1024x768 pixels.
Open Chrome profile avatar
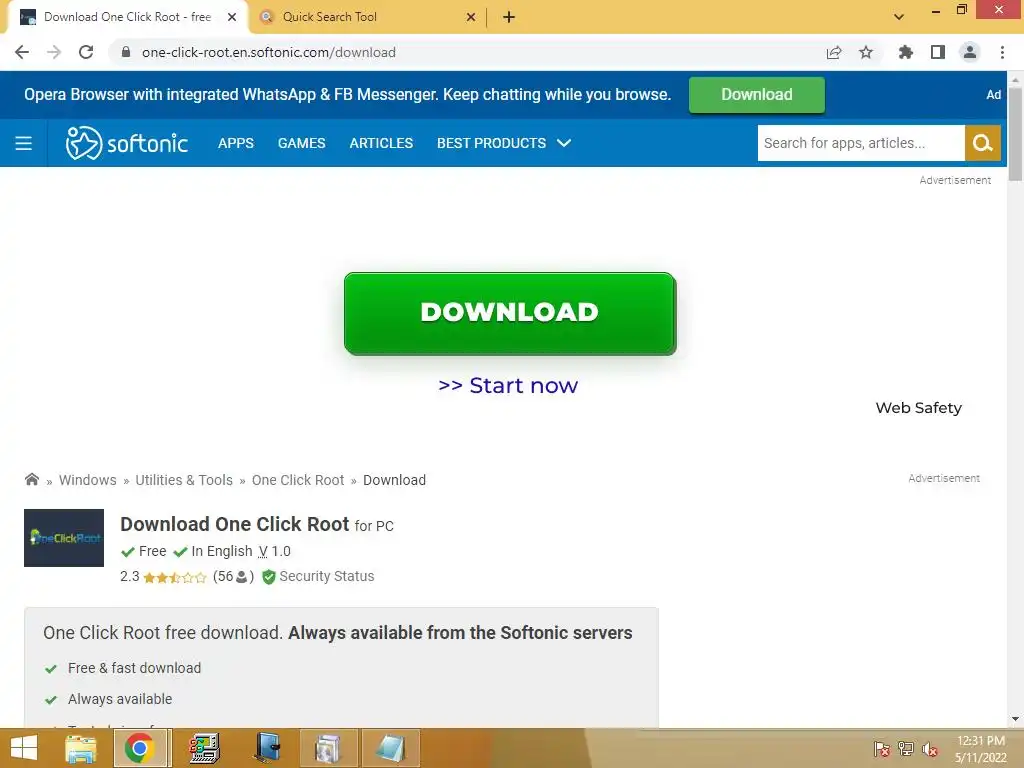[x=970, y=52]
